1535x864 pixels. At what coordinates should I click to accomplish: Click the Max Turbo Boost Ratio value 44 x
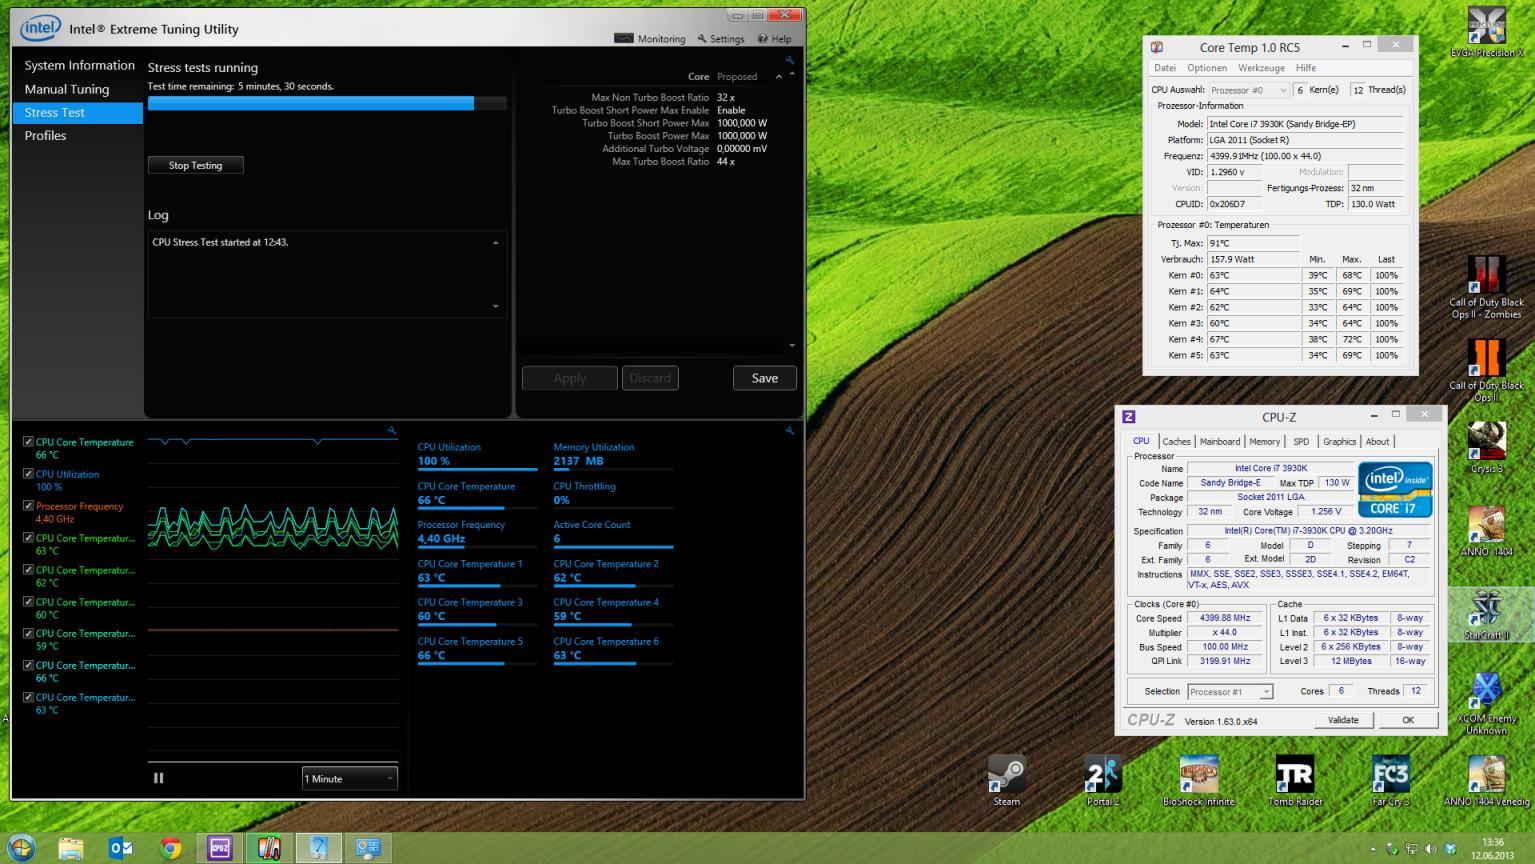click(726, 161)
